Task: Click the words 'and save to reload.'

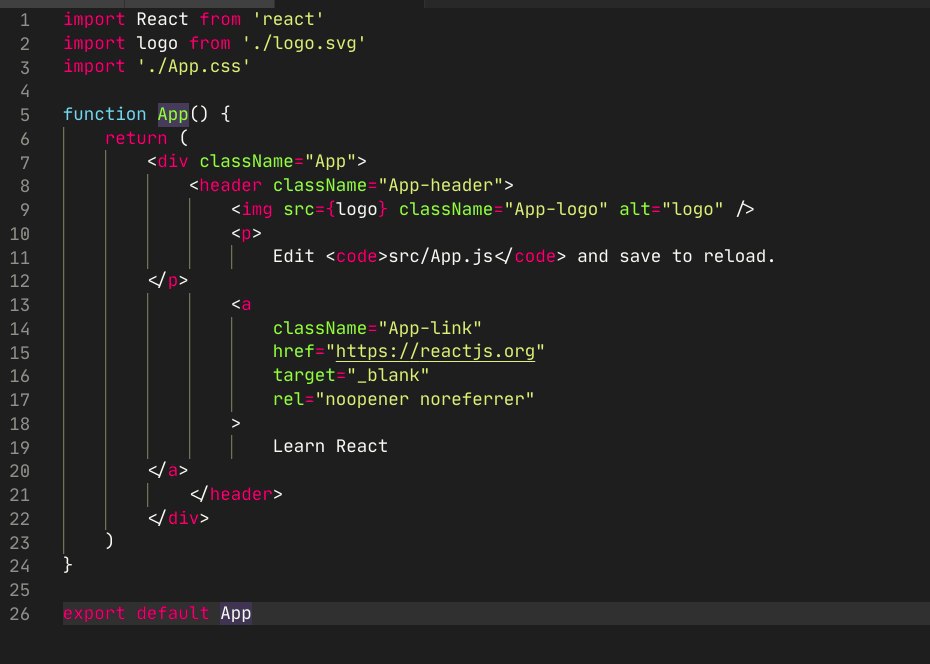Action: point(676,256)
